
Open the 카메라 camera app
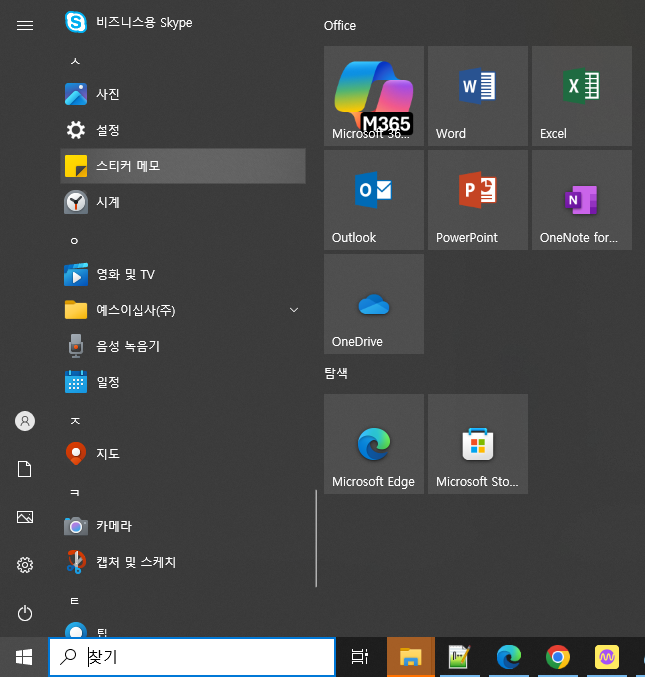tap(183, 526)
